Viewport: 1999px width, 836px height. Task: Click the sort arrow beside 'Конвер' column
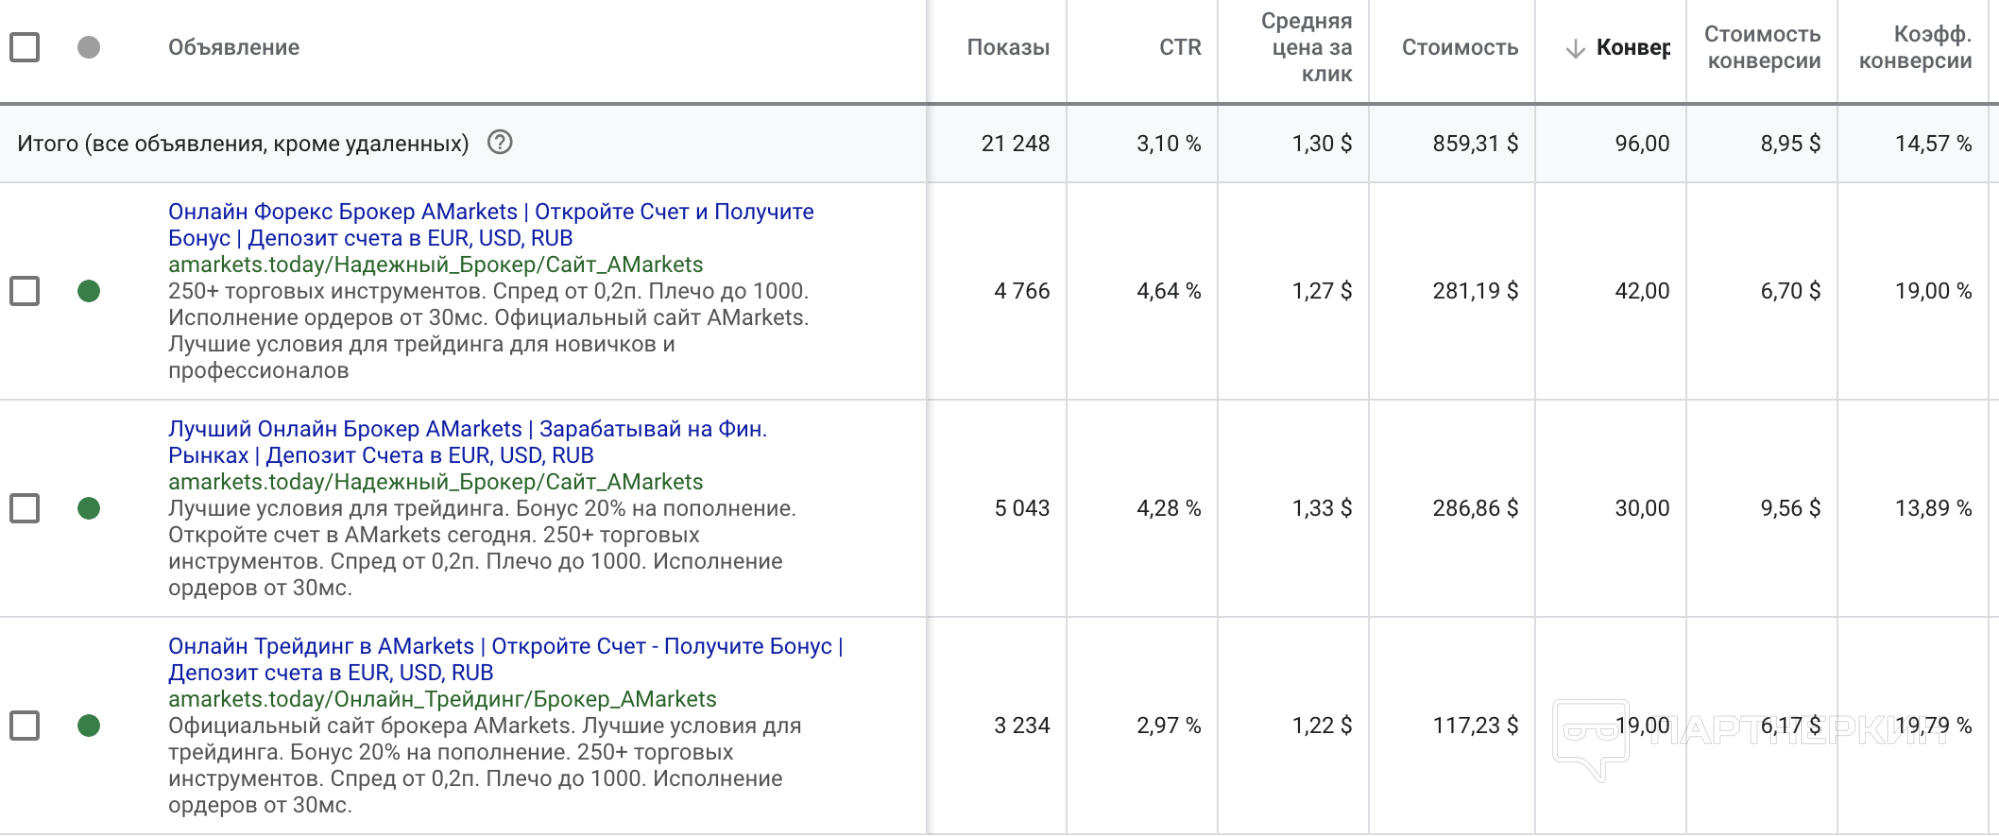click(x=1575, y=48)
